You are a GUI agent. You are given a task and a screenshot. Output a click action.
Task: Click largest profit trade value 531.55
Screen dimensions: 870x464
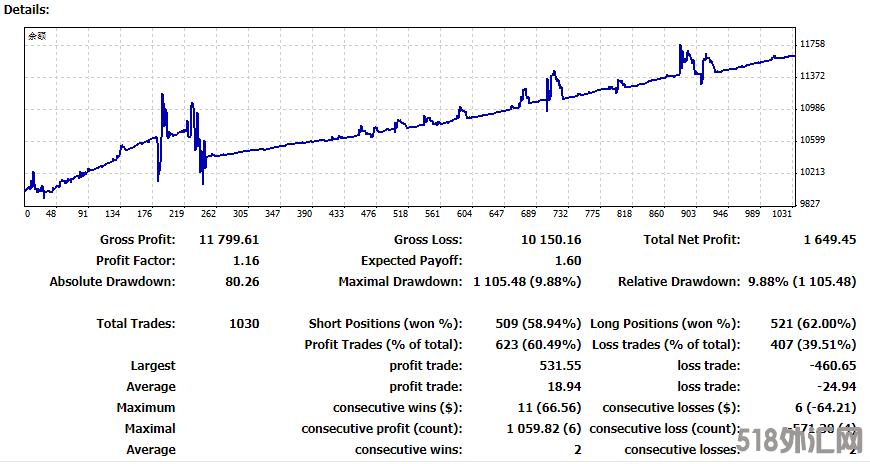click(x=560, y=366)
